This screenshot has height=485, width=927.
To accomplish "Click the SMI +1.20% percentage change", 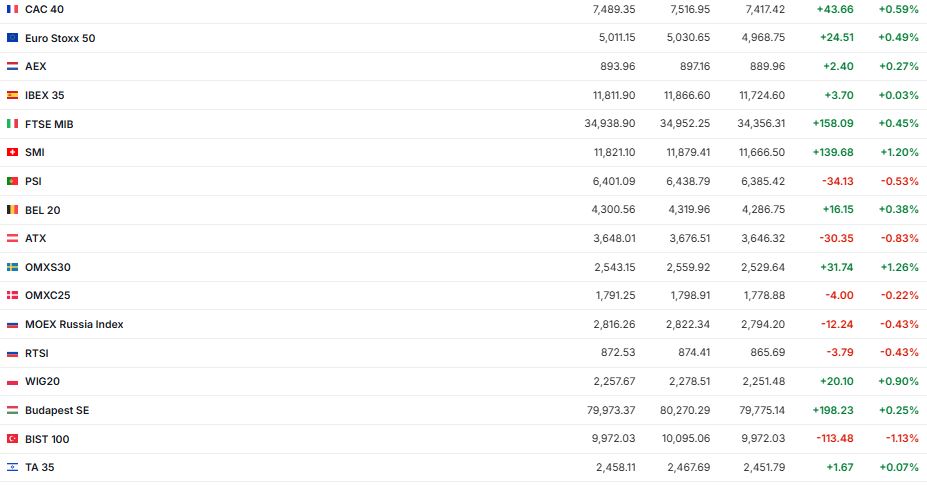I will pyautogui.click(x=898, y=153).
